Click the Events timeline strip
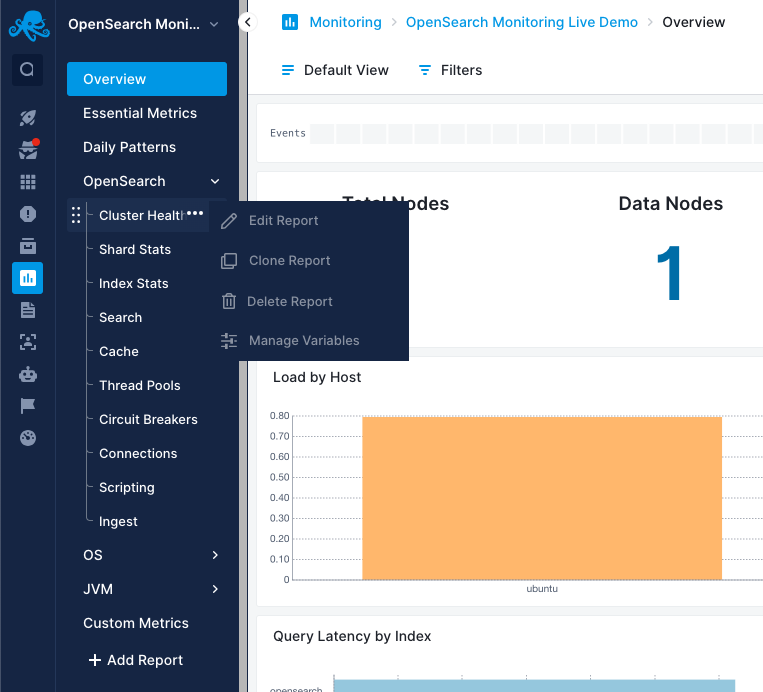This screenshot has height=692, width=763. 536,133
